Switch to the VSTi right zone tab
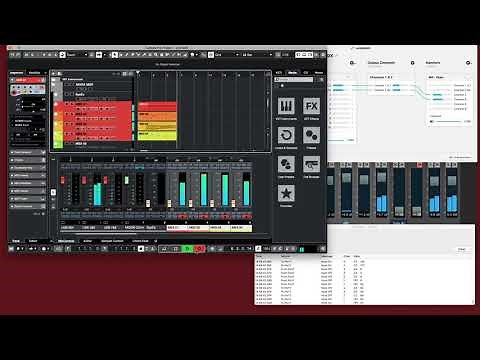The height and width of the screenshot is (360, 480). coord(279,72)
